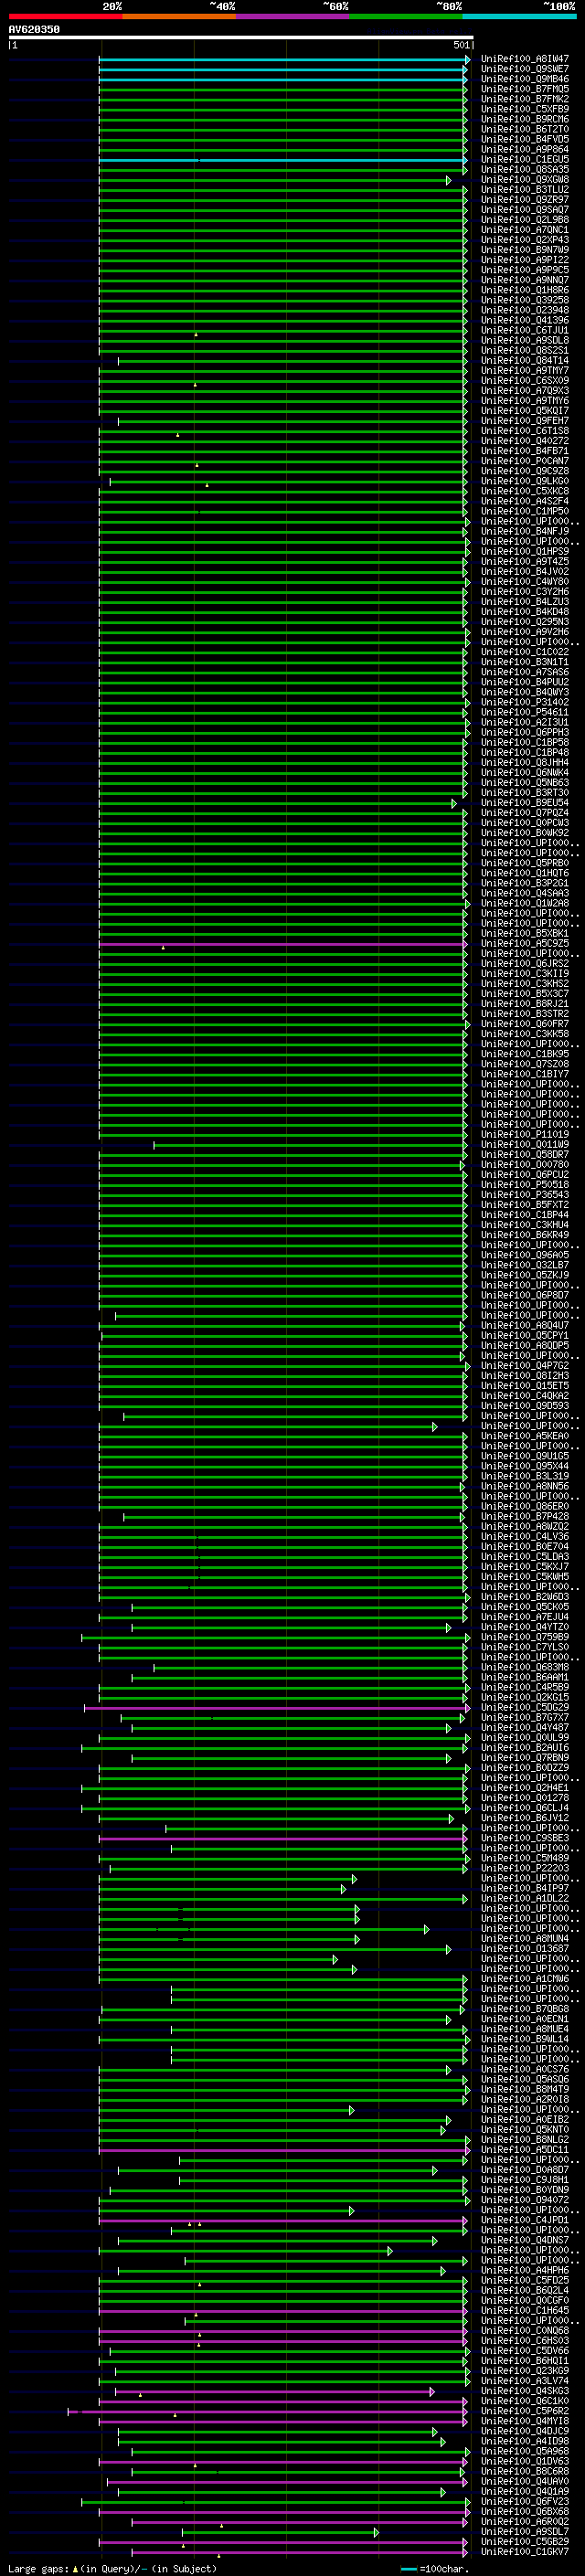Select hit UniRef100_C6SX09
Viewport: 585px width, 2576px height.
coord(525,381)
